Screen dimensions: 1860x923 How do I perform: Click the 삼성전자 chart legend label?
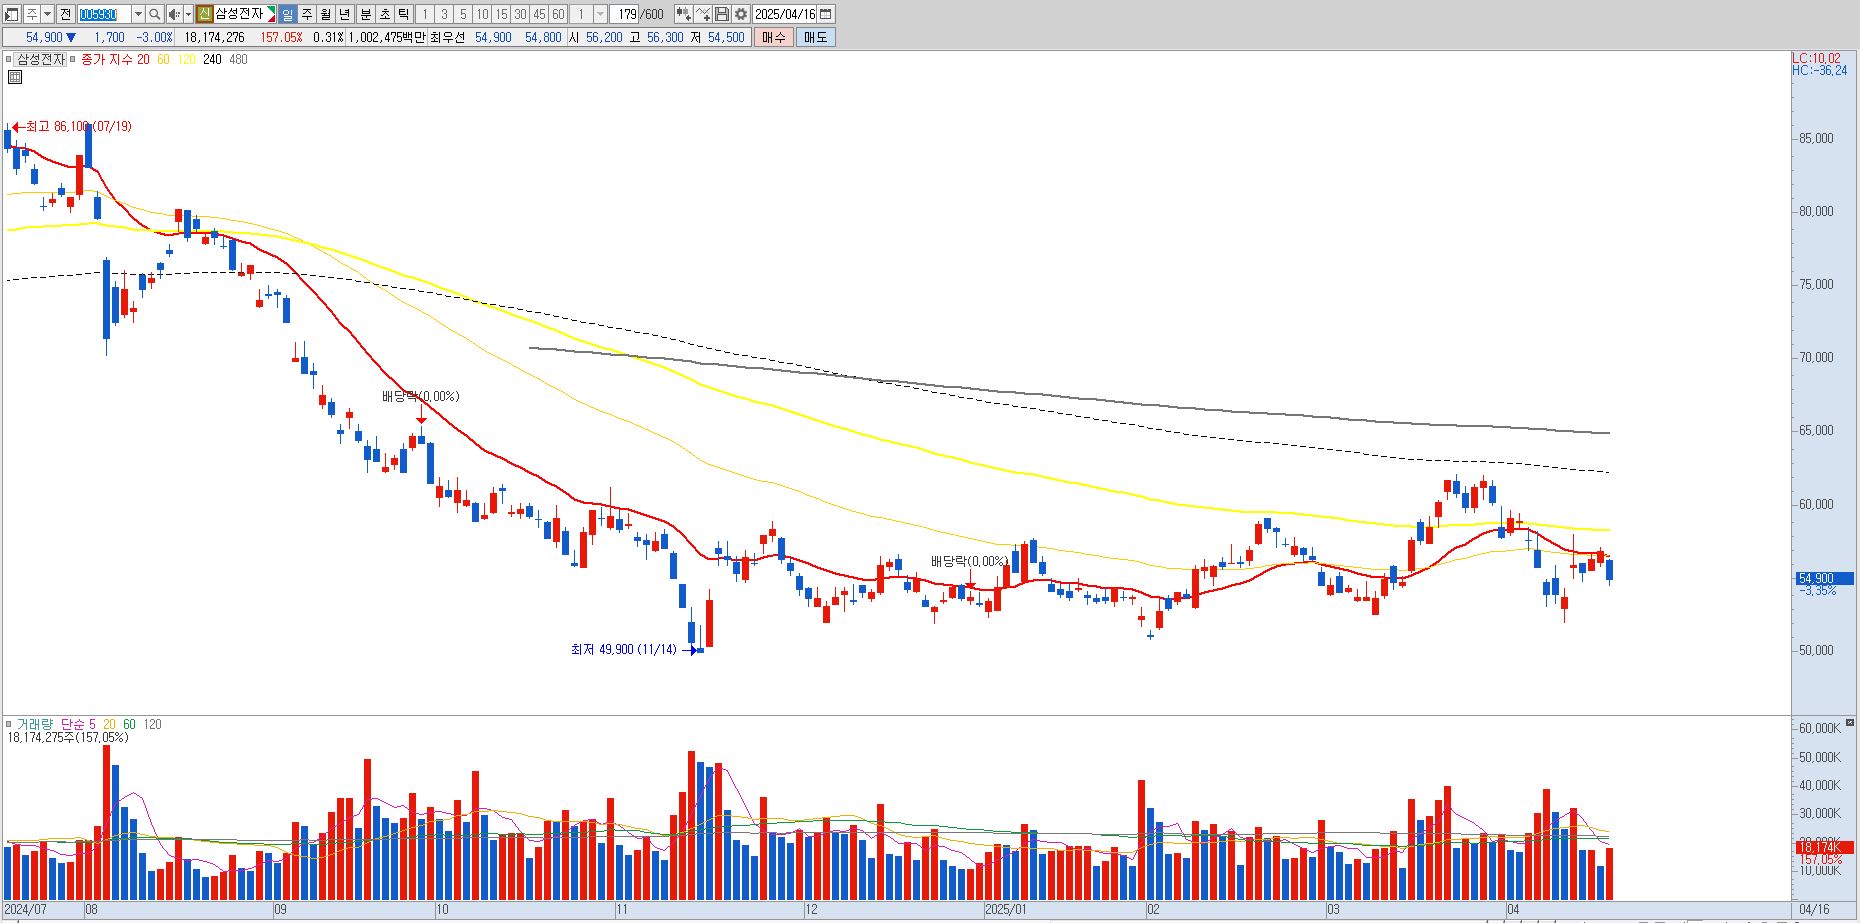41,59
